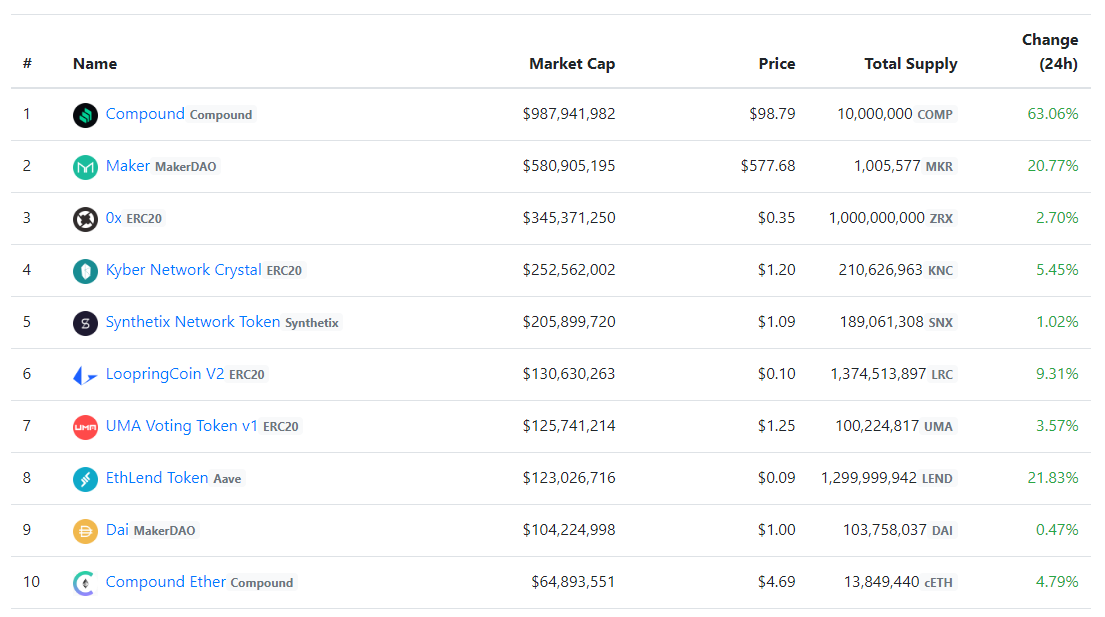1105x617 pixels.
Task: Sort by the Name column header
Action: 95,63
